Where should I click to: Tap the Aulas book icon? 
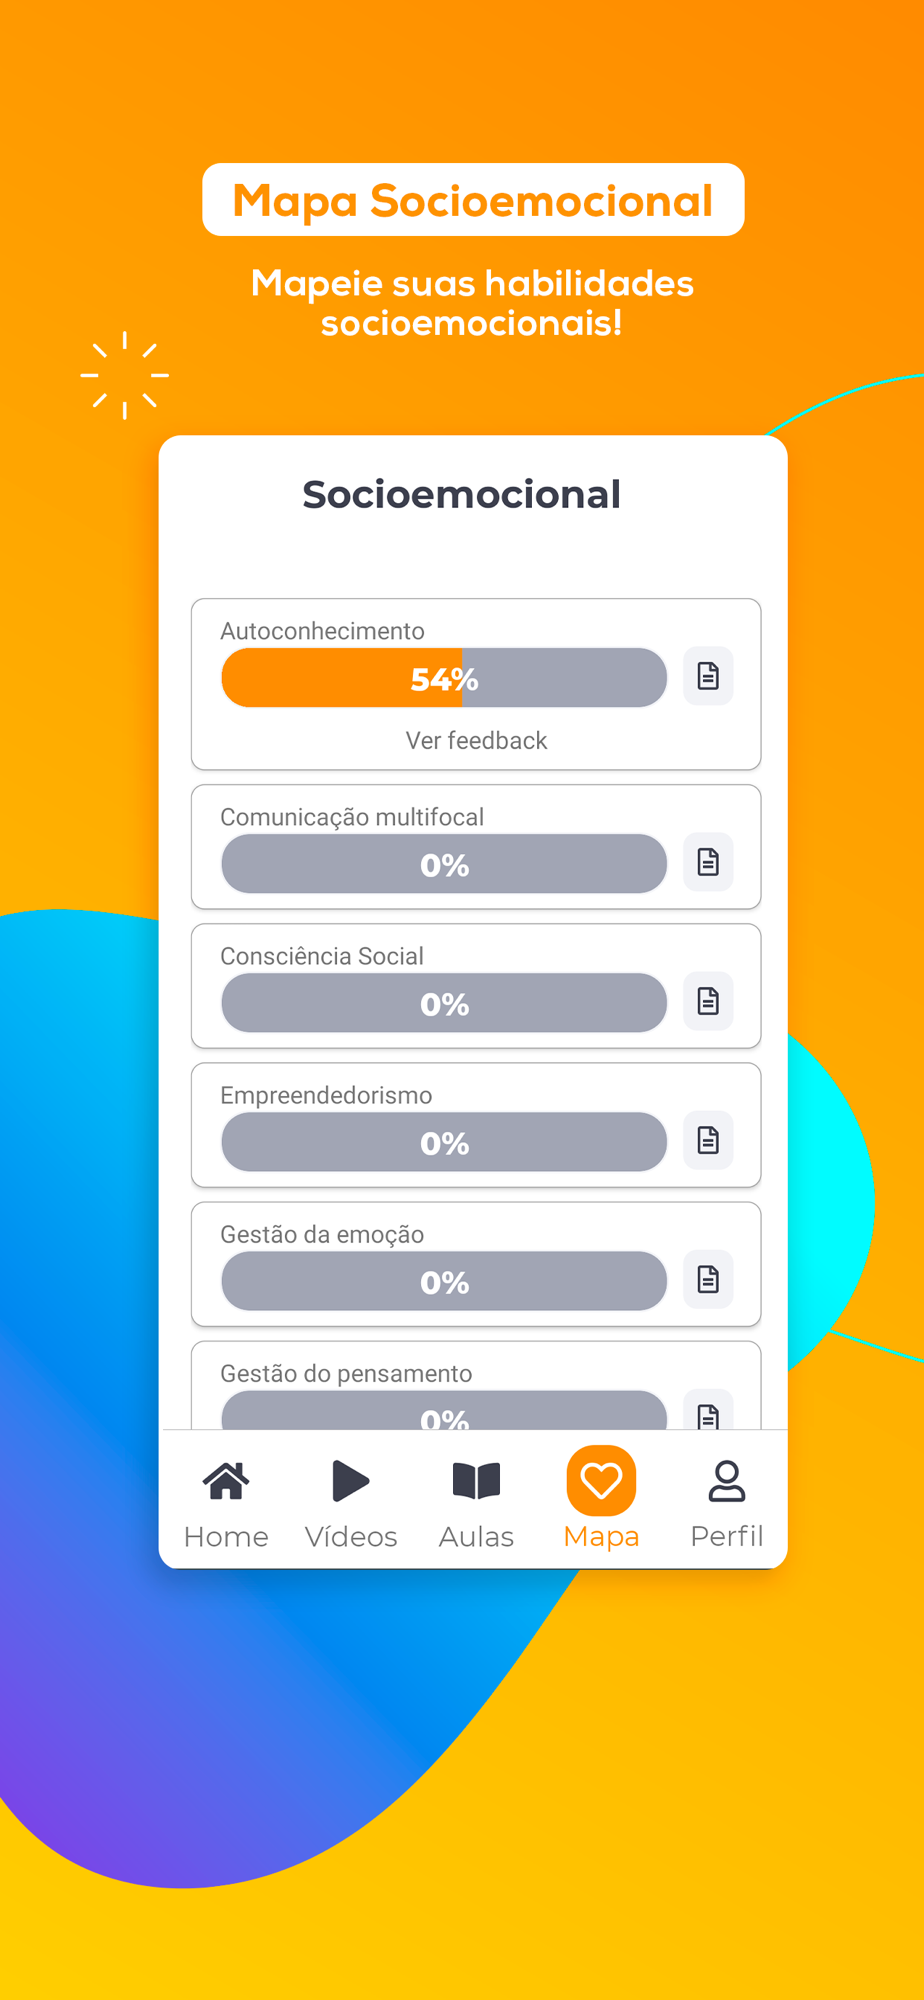pyautogui.click(x=476, y=1481)
